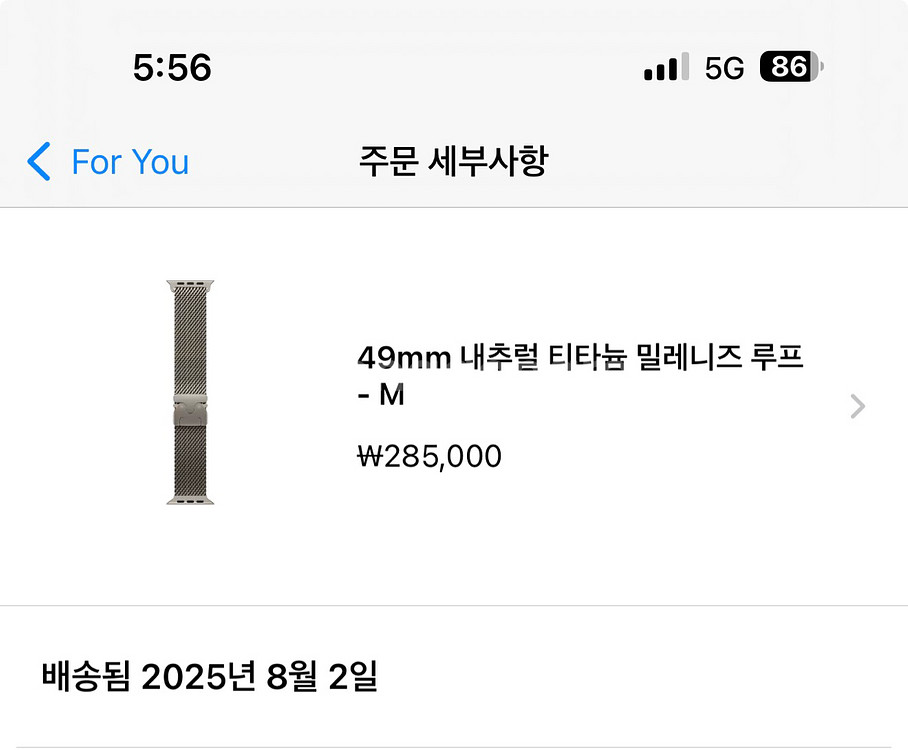Open the Milanese loop band thumbnail
This screenshot has height=750, width=908.
coord(190,392)
